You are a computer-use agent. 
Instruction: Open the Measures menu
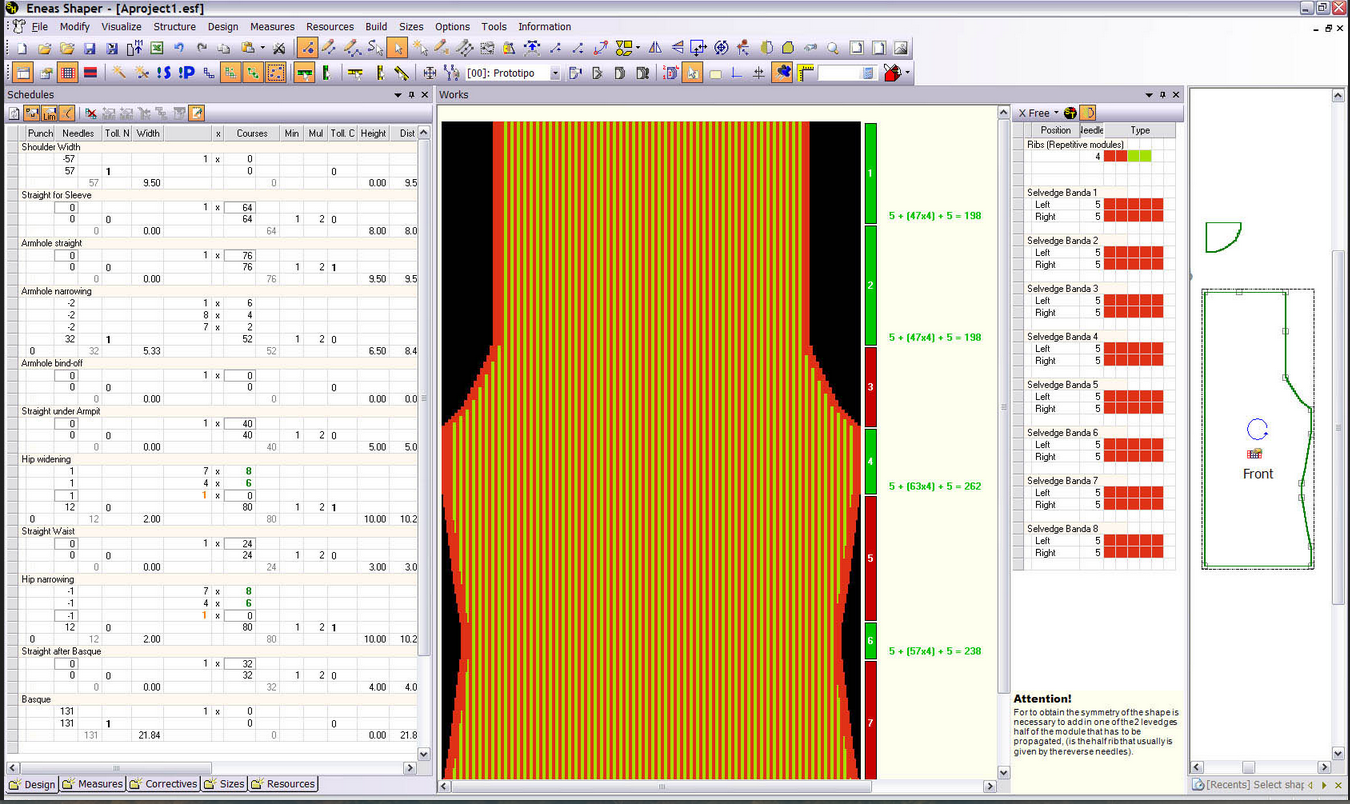coord(272,27)
